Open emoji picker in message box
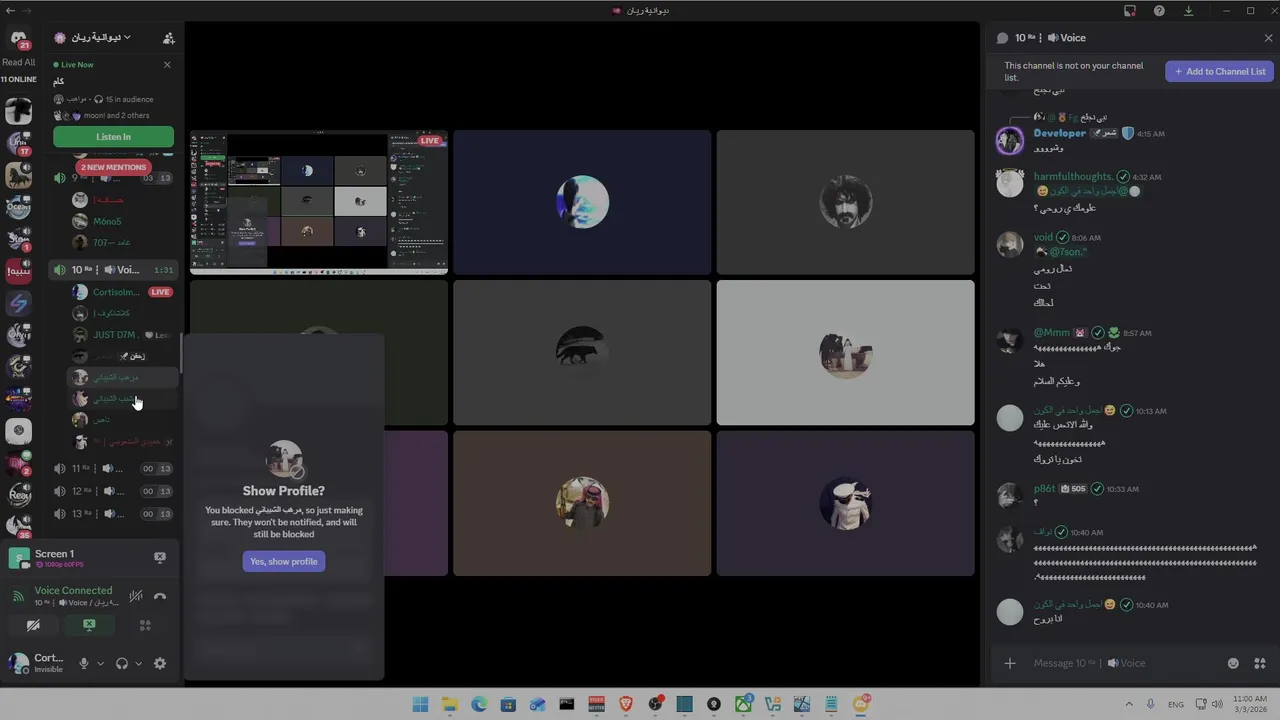 point(1233,663)
